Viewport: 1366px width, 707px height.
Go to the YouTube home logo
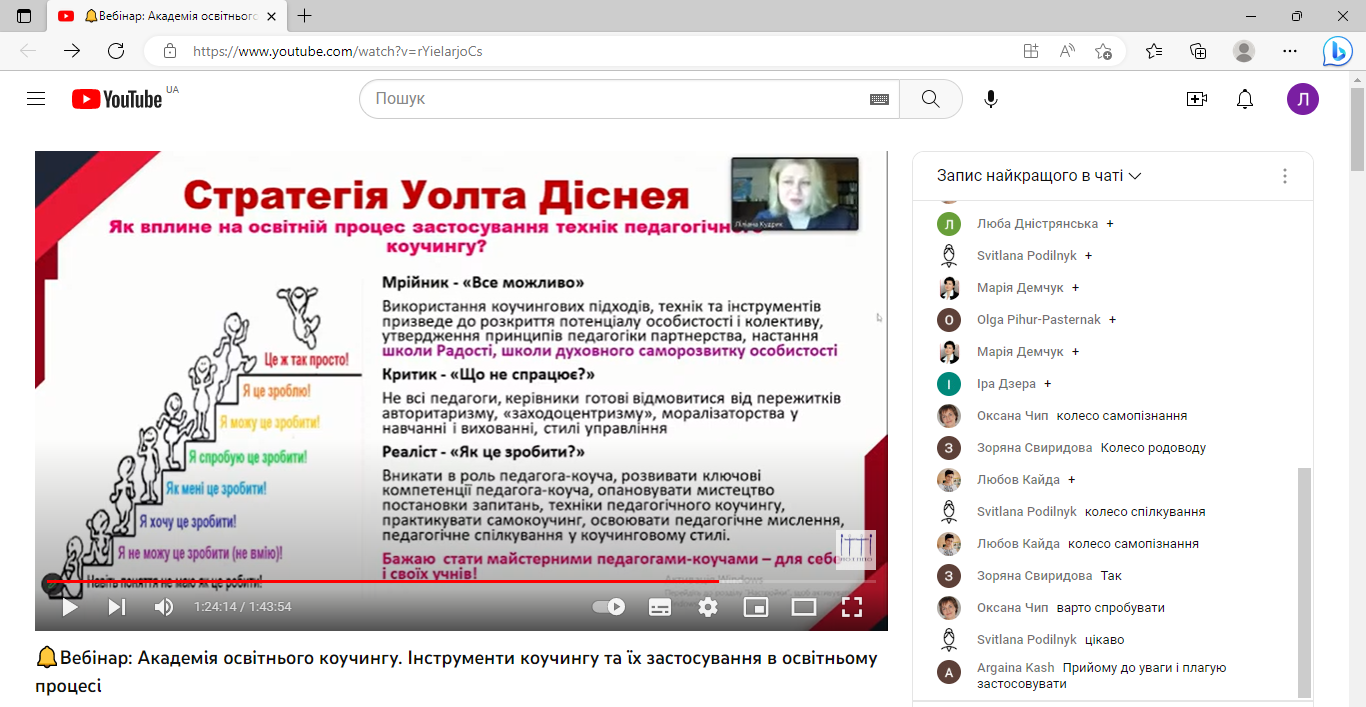[117, 99]
